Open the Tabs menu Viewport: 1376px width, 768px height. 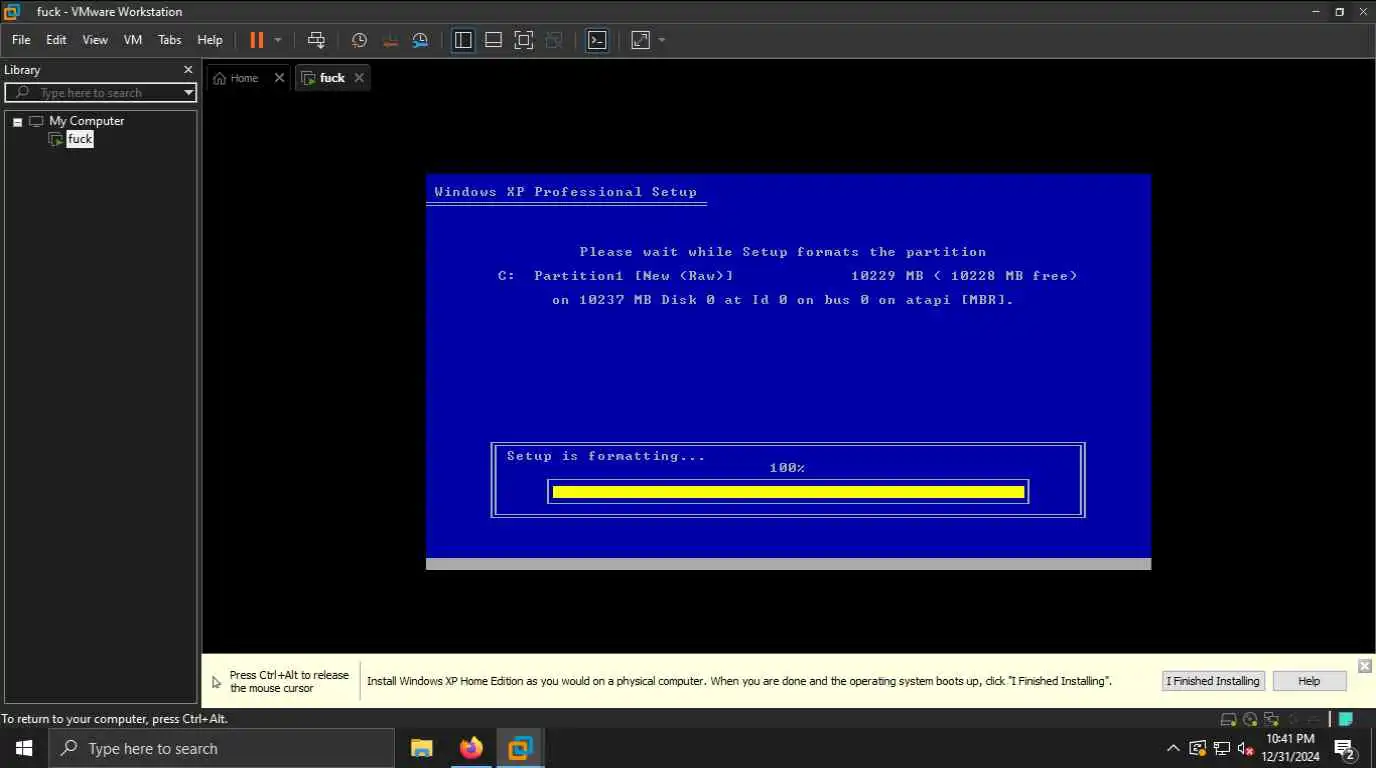pyautogui.click(x=170, y=40)
